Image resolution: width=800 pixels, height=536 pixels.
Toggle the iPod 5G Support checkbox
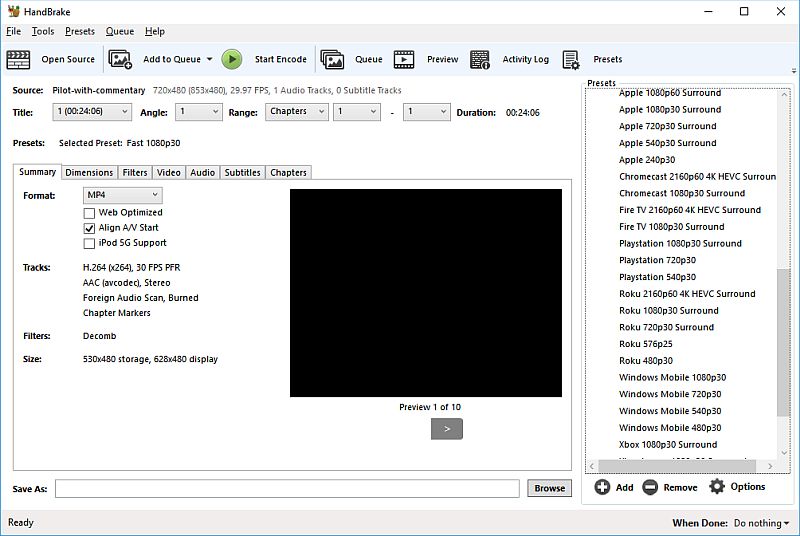(89, 244)
